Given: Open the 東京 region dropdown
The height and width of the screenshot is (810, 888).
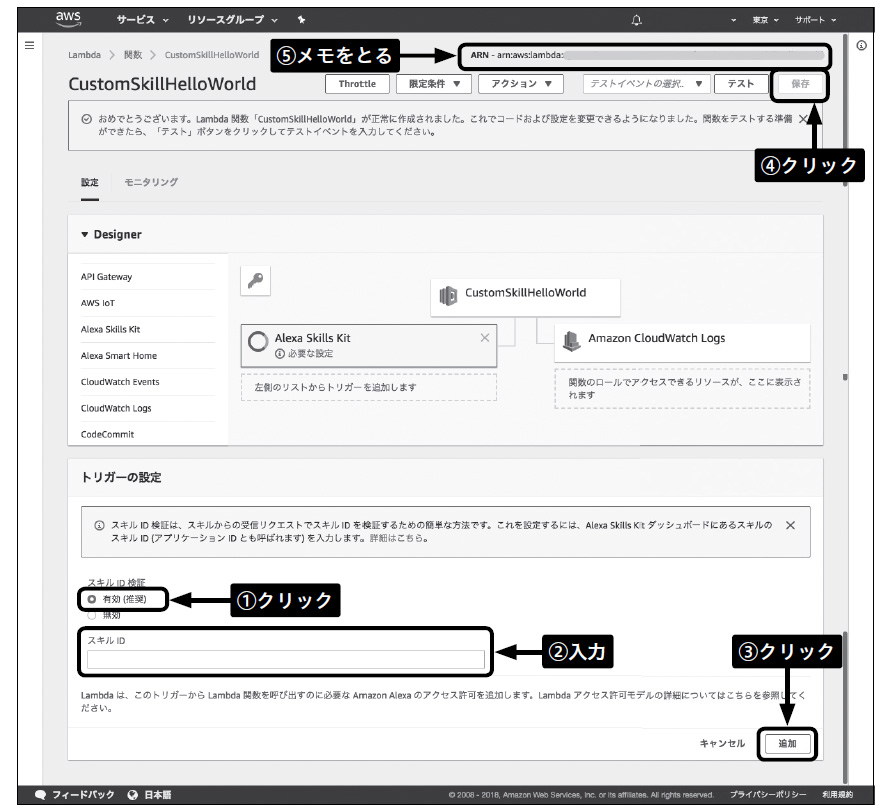Looking at the screenshot, I should click(x=765, y=20).
